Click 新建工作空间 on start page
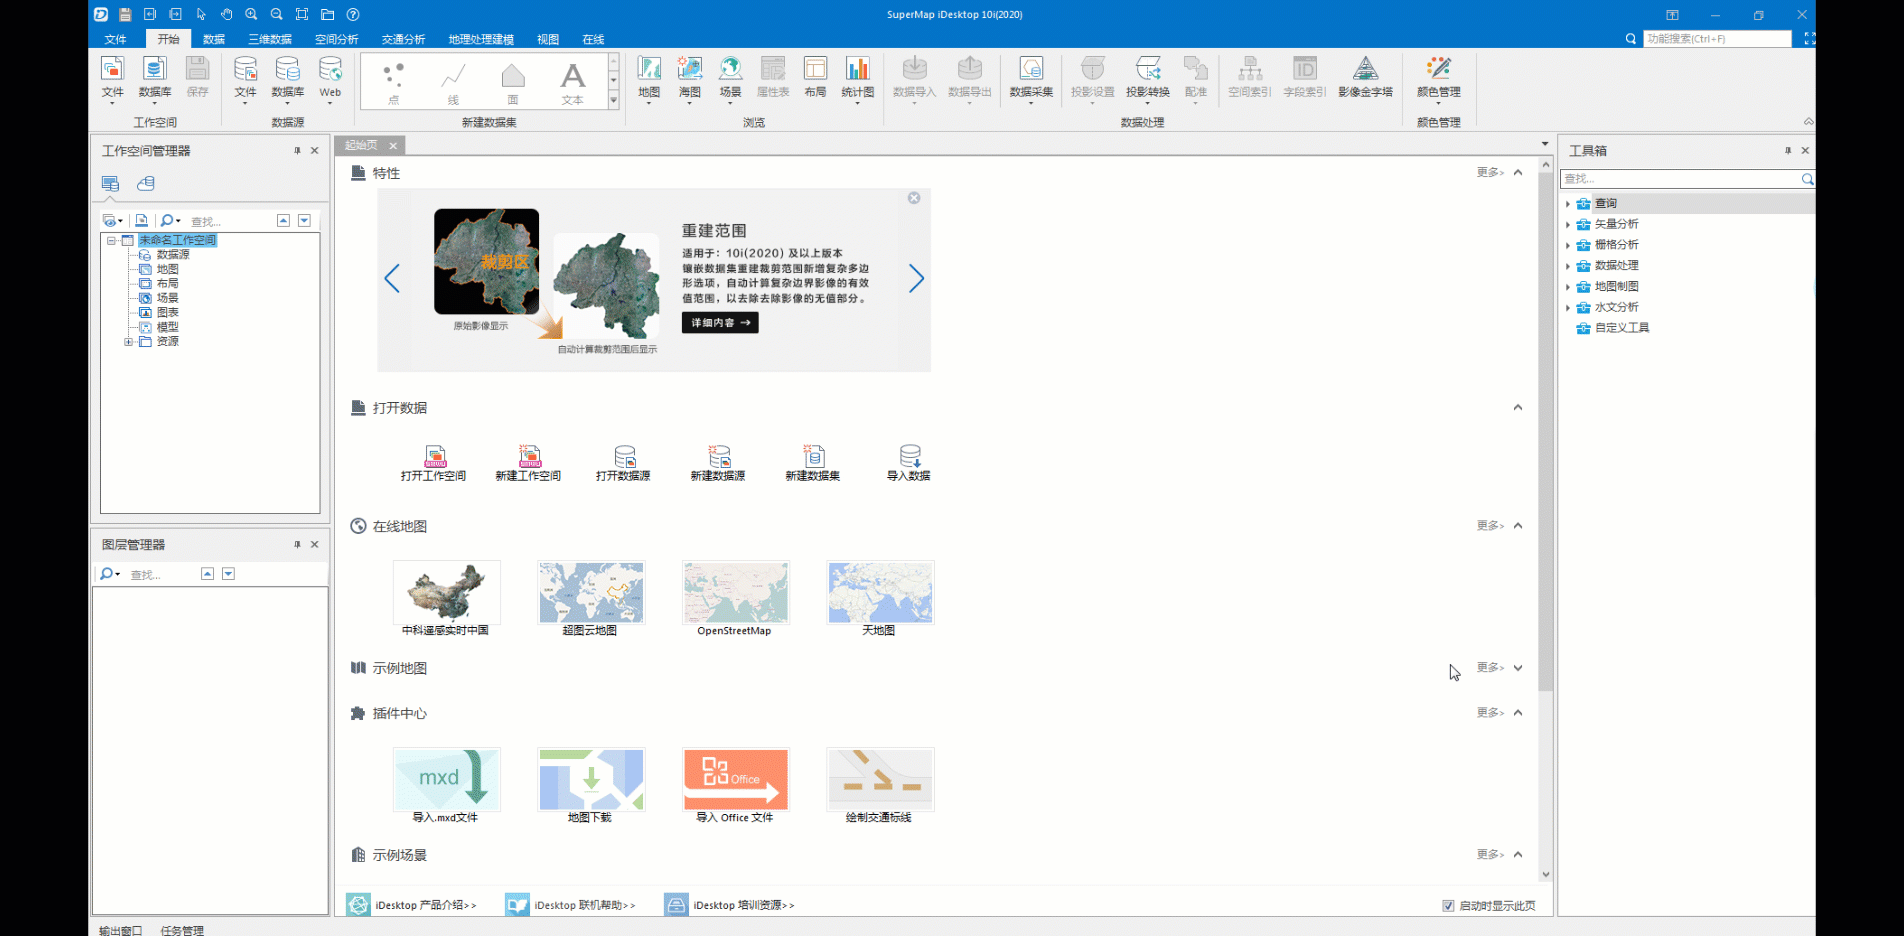The image size is (1904, 936). coord(528,464)
